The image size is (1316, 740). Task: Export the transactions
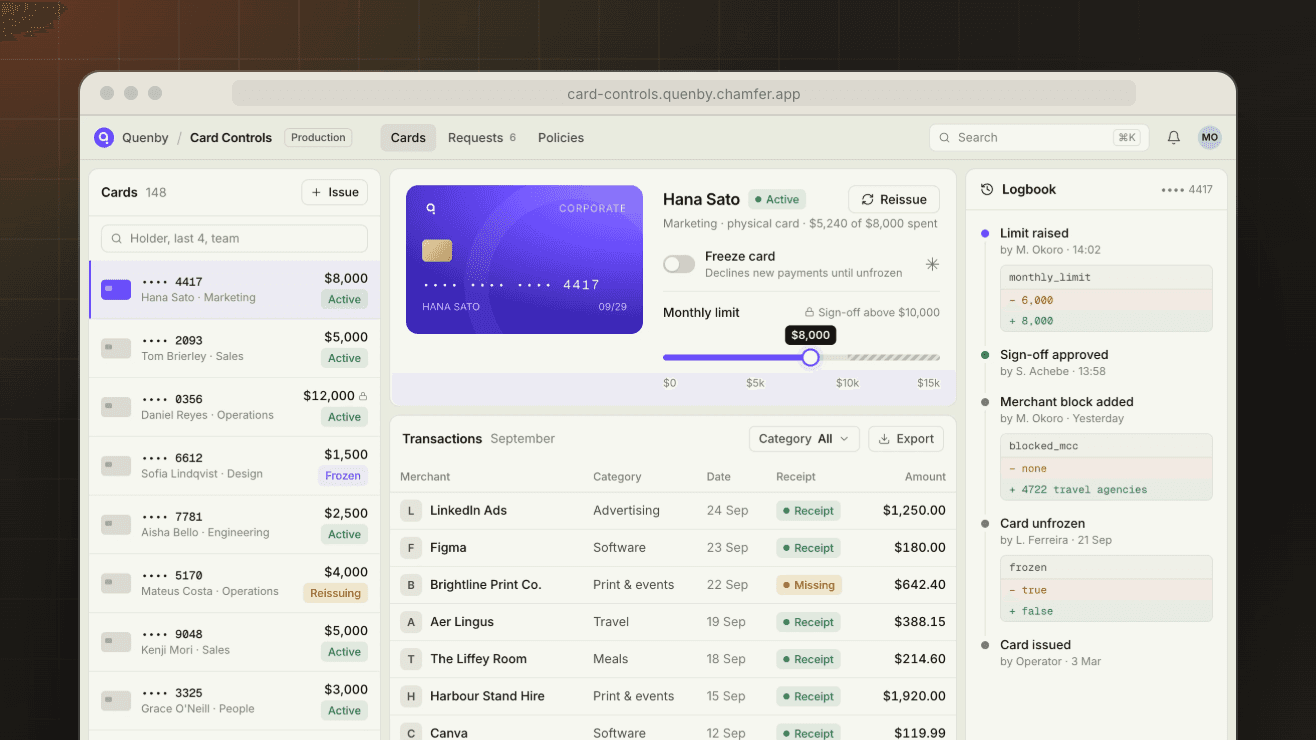(906, 439)
